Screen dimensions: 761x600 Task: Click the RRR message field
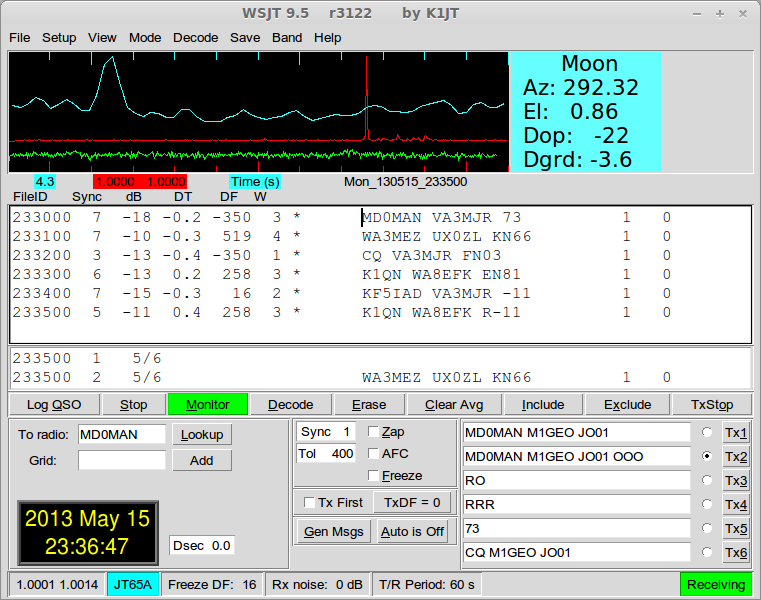point(577,504)
